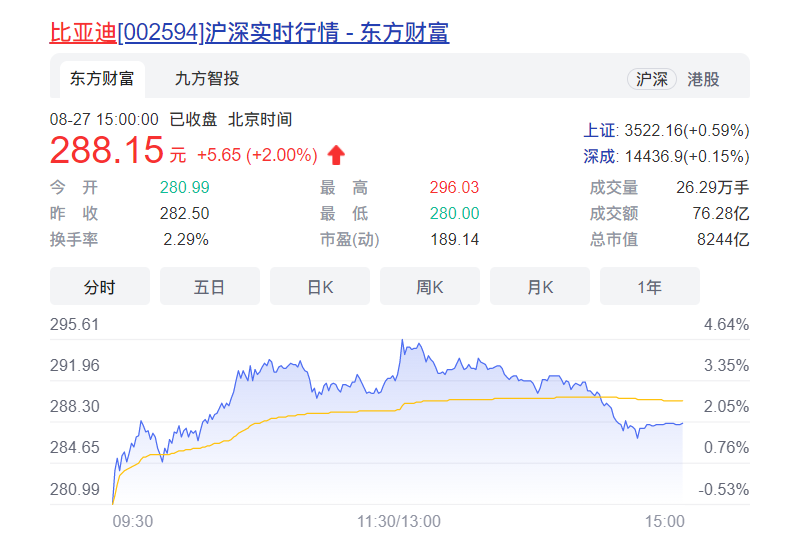The height and width of the screenshot is (543, 794).
Task: Show the 分时 intraday chart
Action: pos(100,287)
